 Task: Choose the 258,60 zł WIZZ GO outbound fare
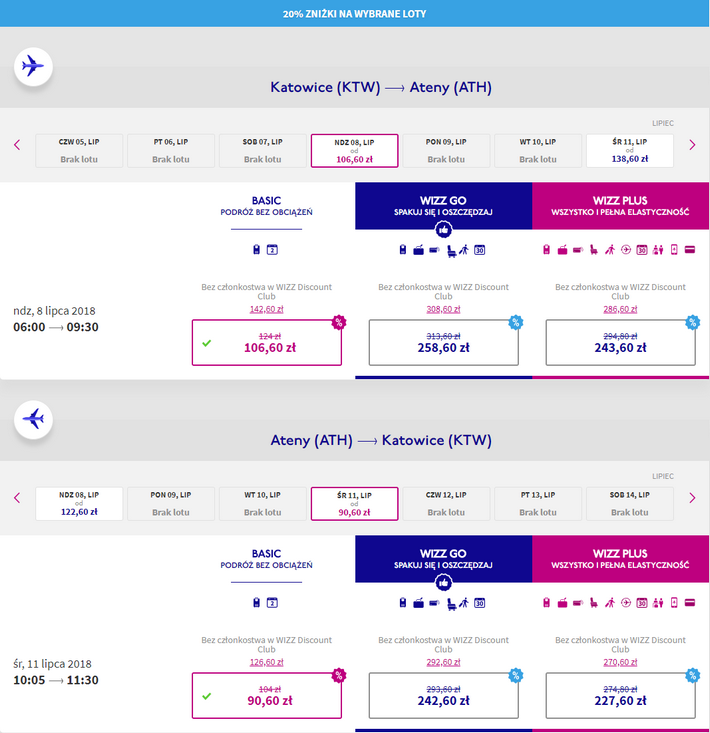(x=443, y=343)
